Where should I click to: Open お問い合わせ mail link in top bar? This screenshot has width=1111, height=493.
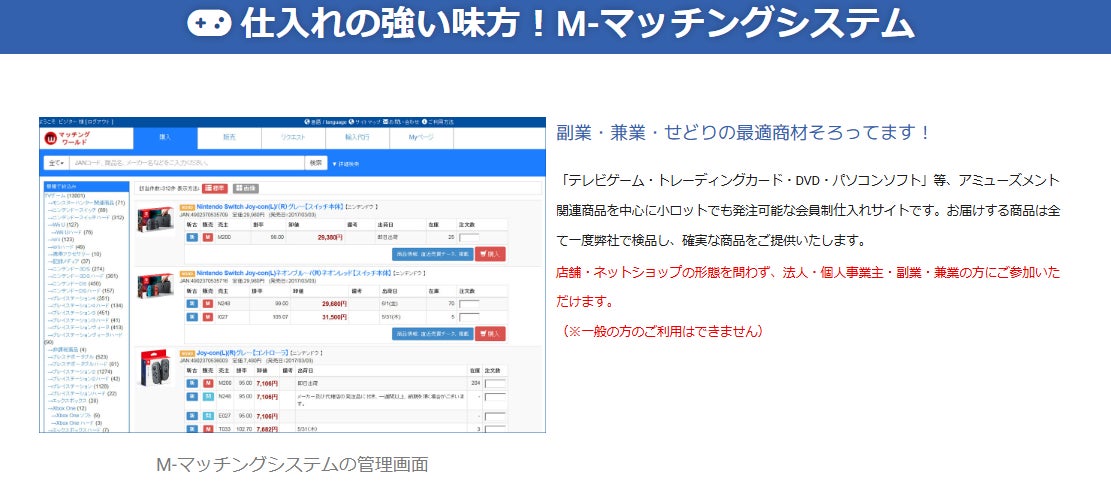pos(401,122)
